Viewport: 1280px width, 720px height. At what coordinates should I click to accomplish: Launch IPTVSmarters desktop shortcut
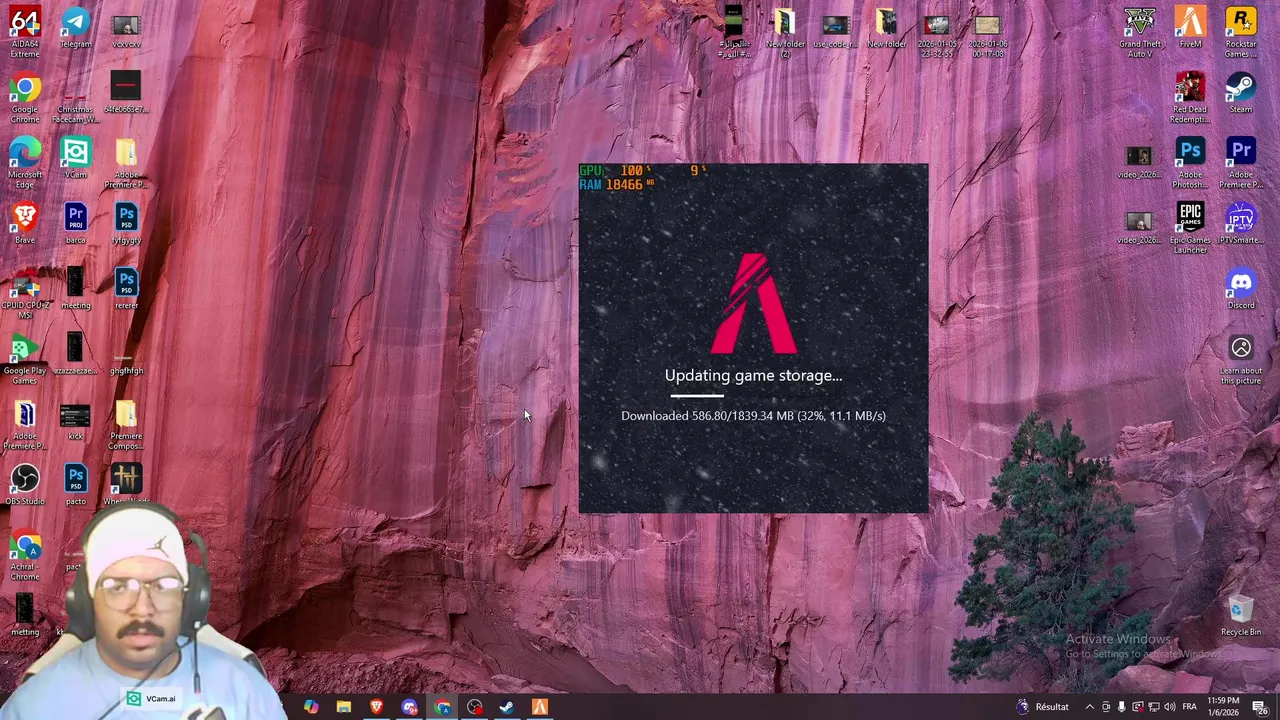click(x=1241, y=223)
